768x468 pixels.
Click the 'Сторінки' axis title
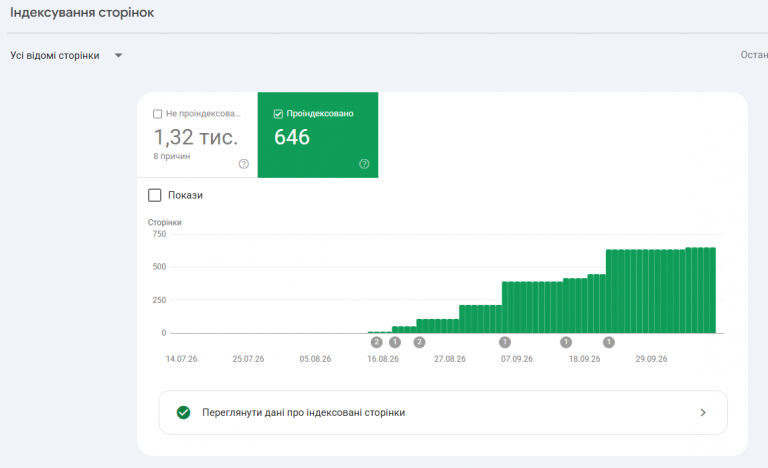click(165, 222)
